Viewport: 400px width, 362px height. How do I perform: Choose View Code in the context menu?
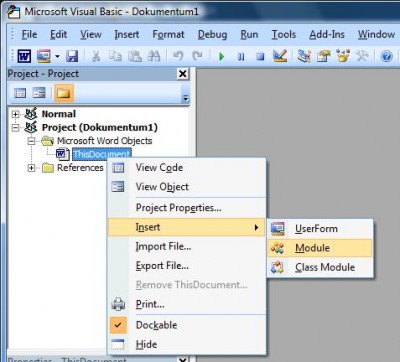187,167
